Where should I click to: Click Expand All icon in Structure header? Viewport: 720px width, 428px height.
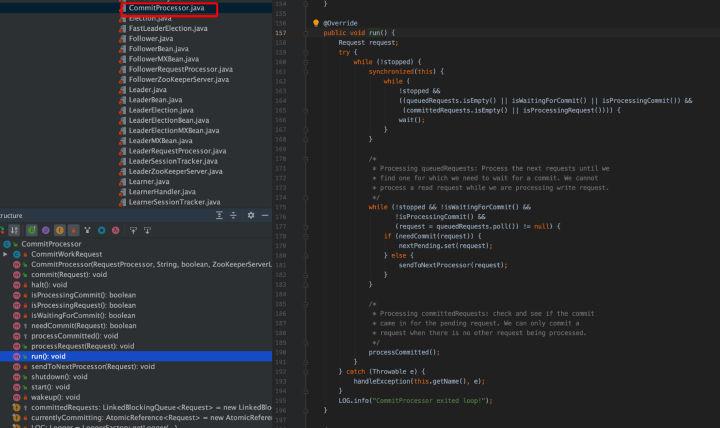point(219,215)
